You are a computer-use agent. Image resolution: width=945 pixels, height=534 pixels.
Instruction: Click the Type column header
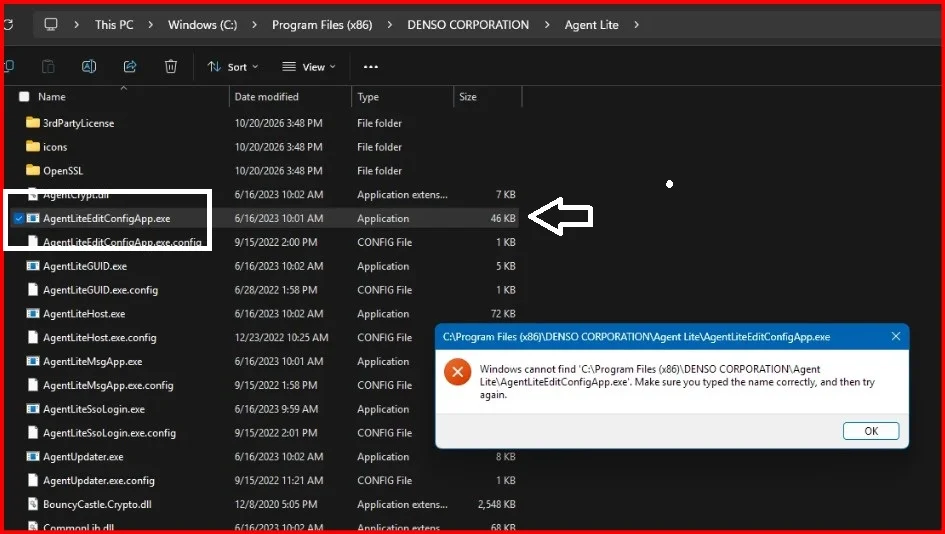(368, 96)
